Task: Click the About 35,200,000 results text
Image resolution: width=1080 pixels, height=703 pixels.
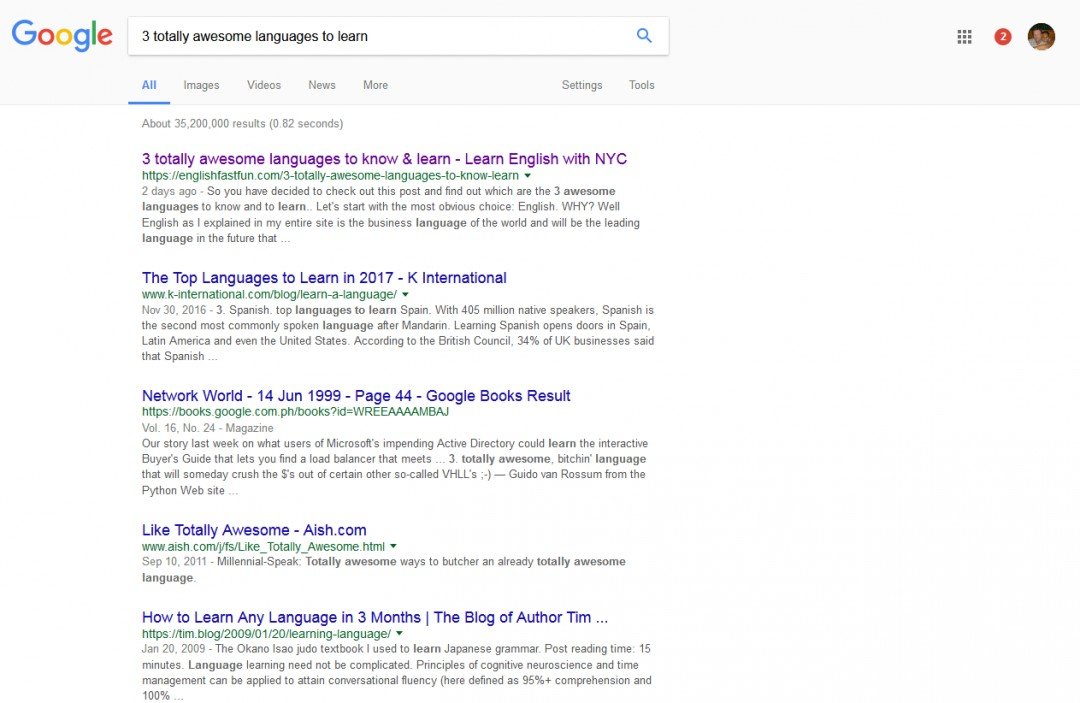Action: point(242,124)
